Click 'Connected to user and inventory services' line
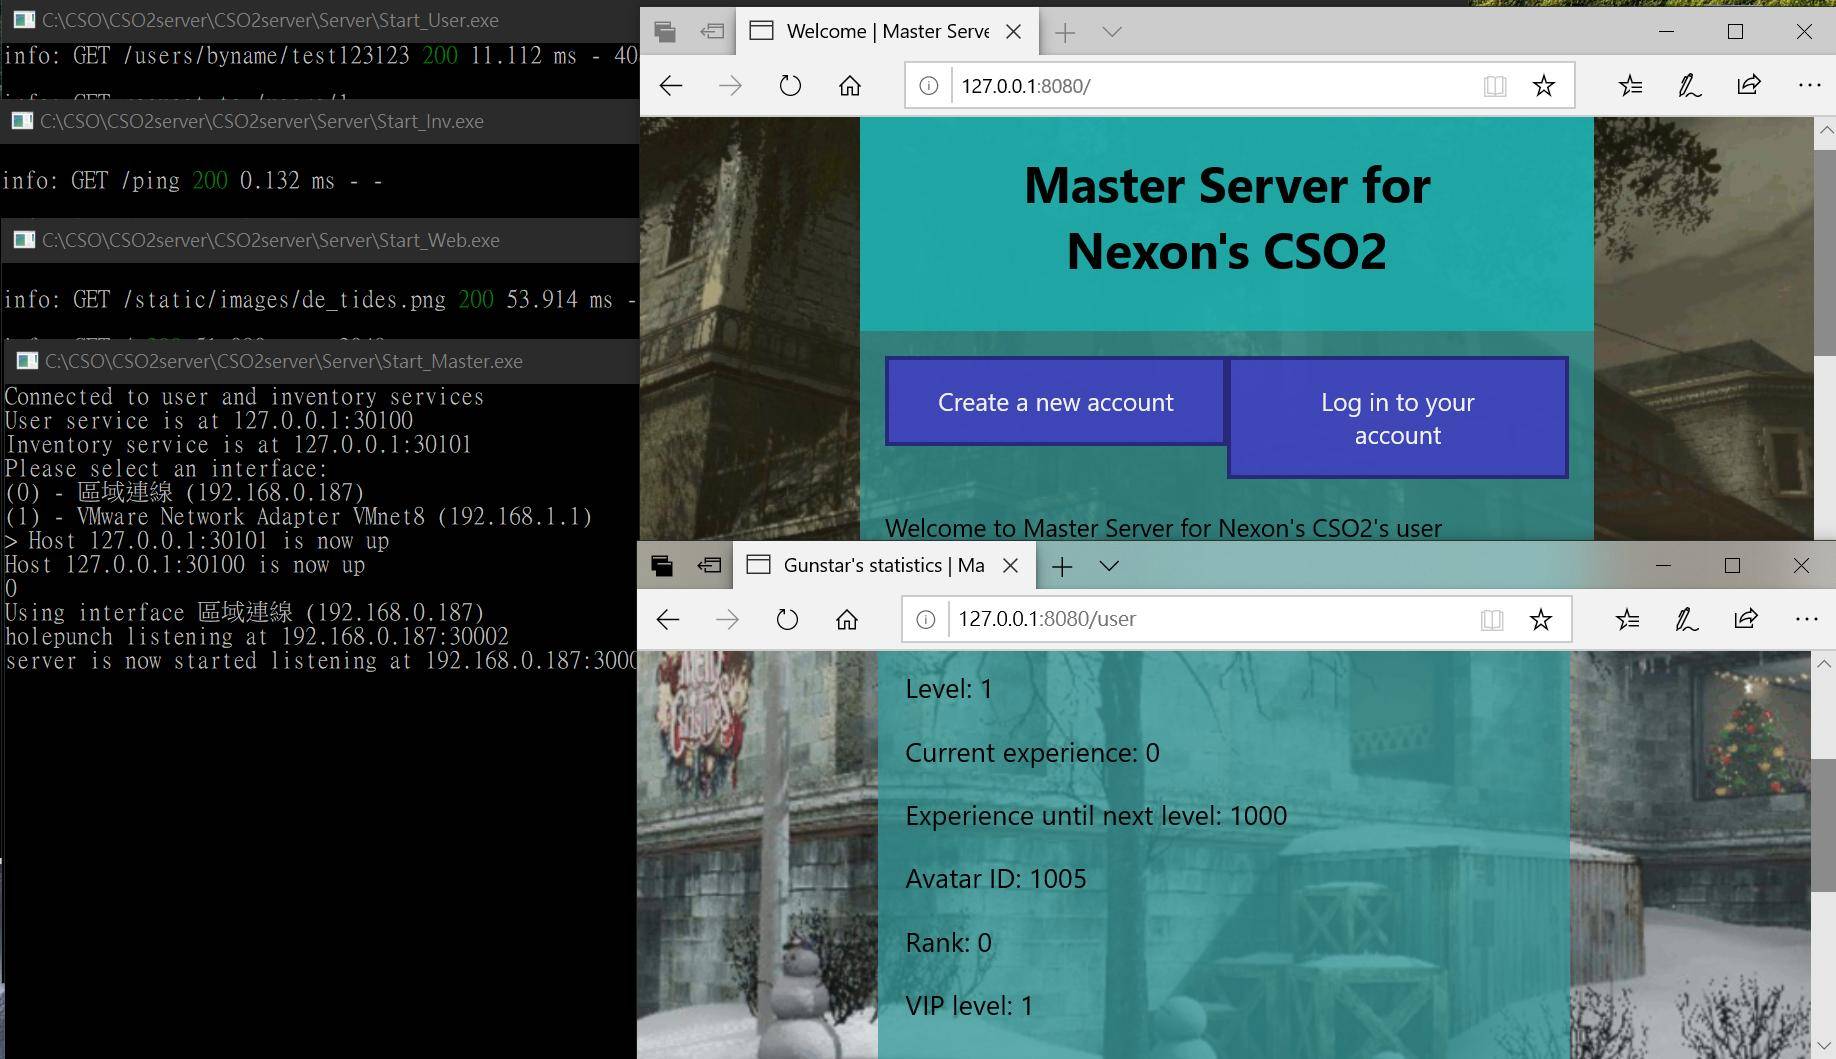This screenshot has width=1836, height=1059. 244,397
